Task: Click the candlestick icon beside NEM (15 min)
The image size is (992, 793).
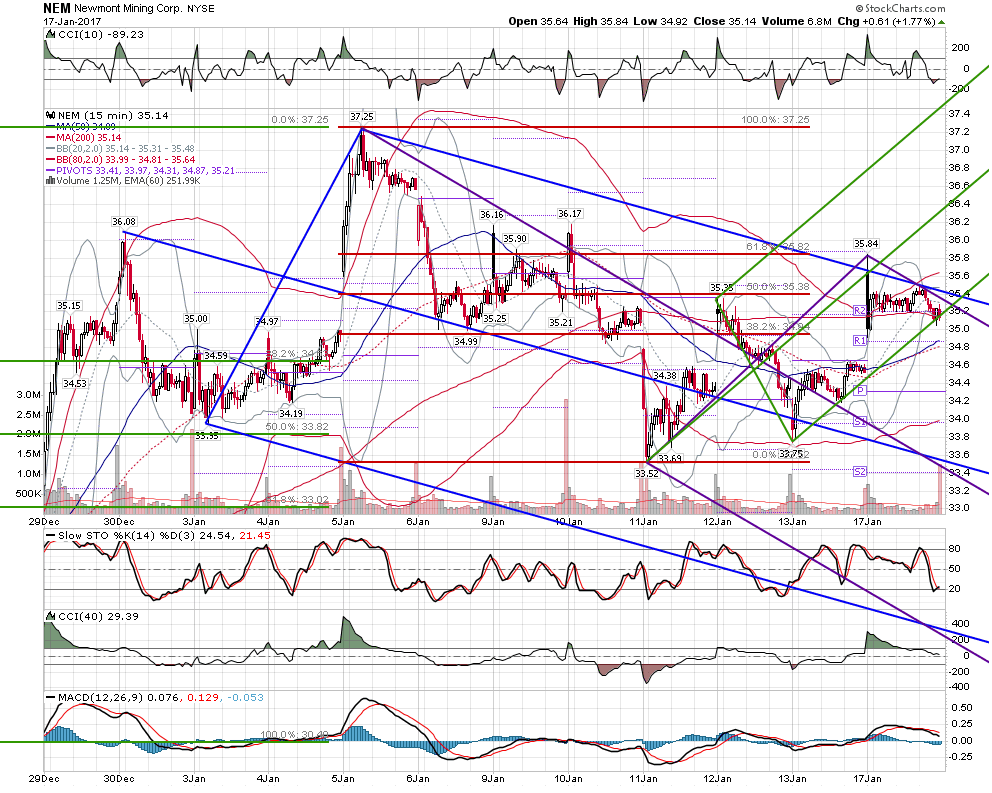Action: coord(50,116)
